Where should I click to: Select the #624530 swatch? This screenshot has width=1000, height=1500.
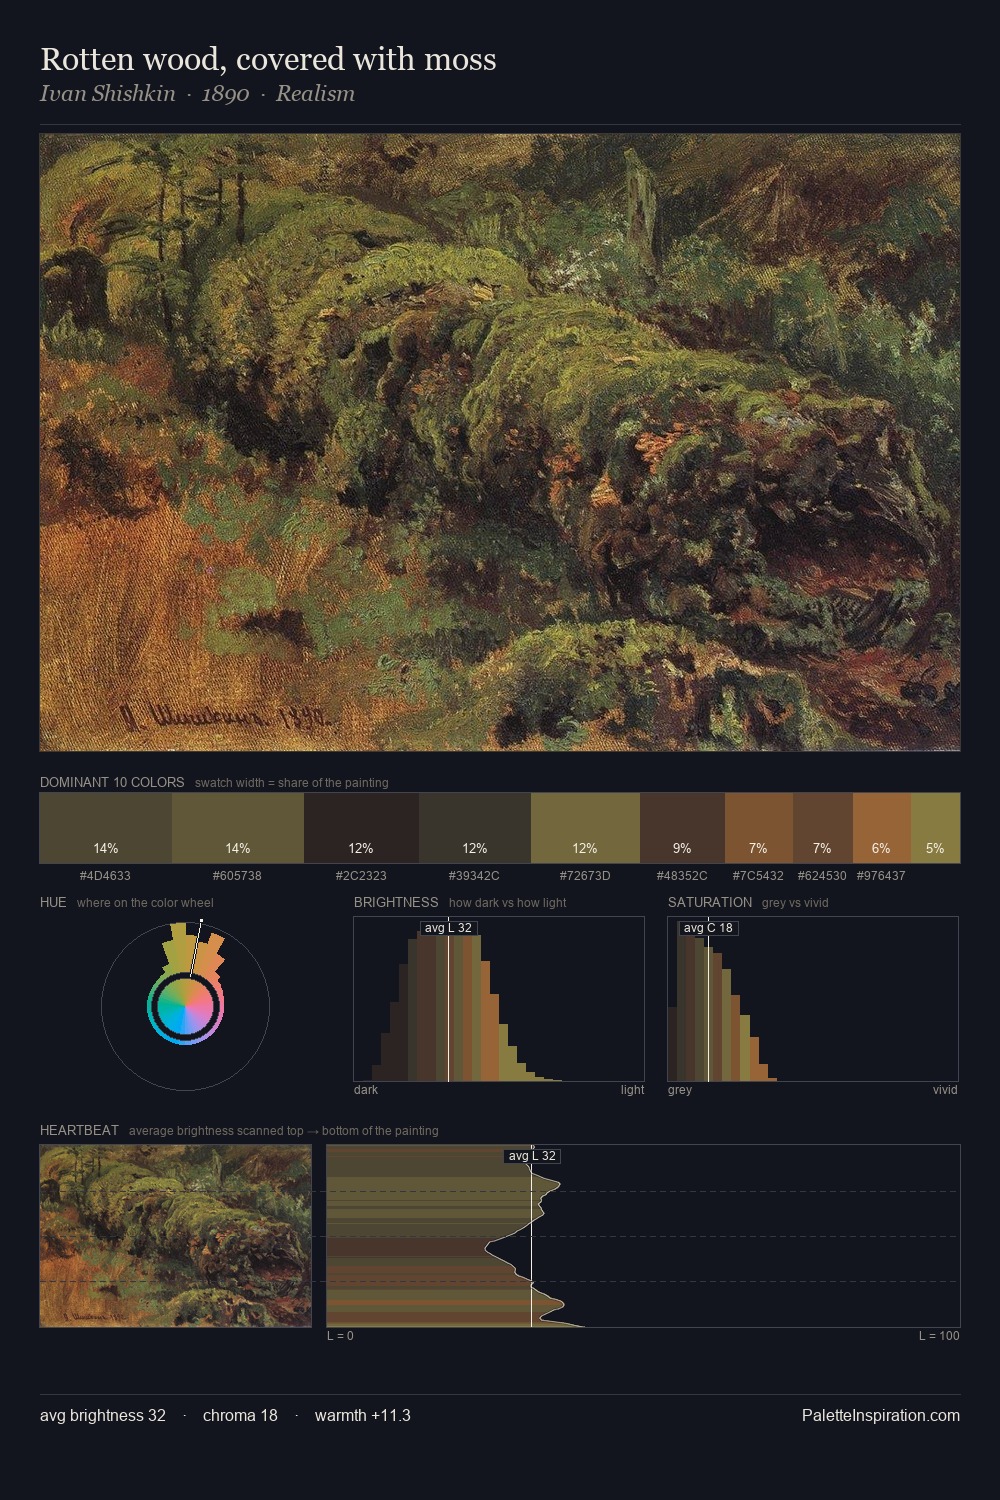[823, 828]
